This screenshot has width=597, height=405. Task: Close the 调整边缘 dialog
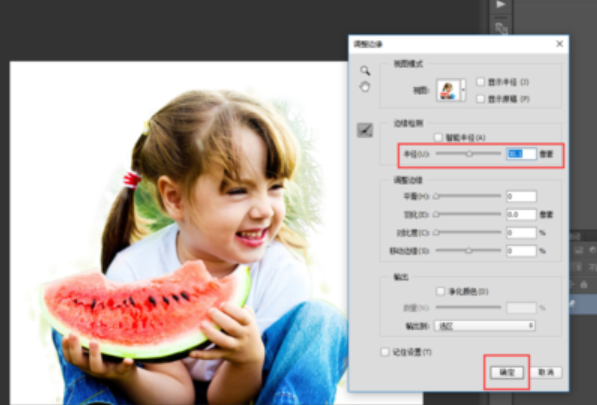pyautogui.click(x=559, y=44)
